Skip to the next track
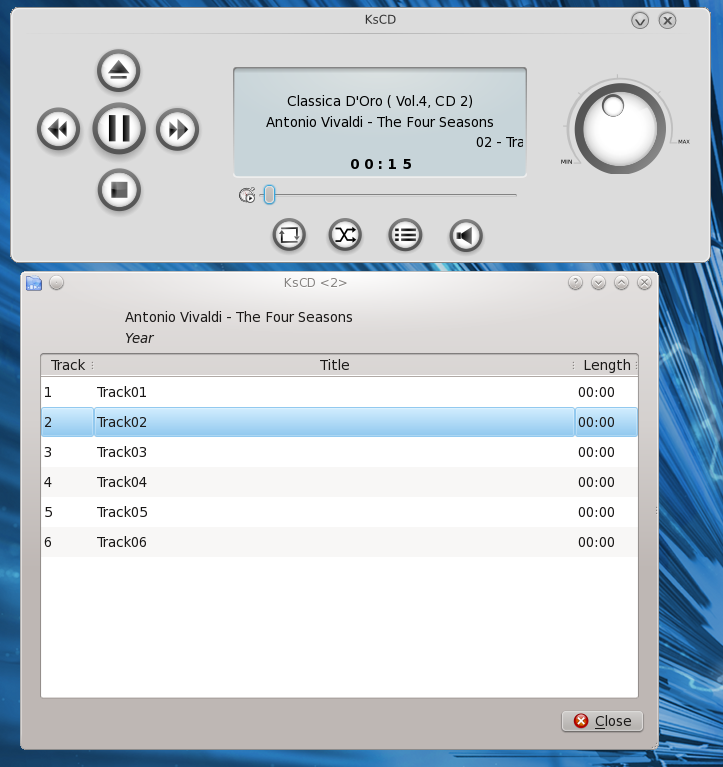Image resolution: width=723 pixels, height=767 pixels. pyautogui.click(x=178, y=129)
